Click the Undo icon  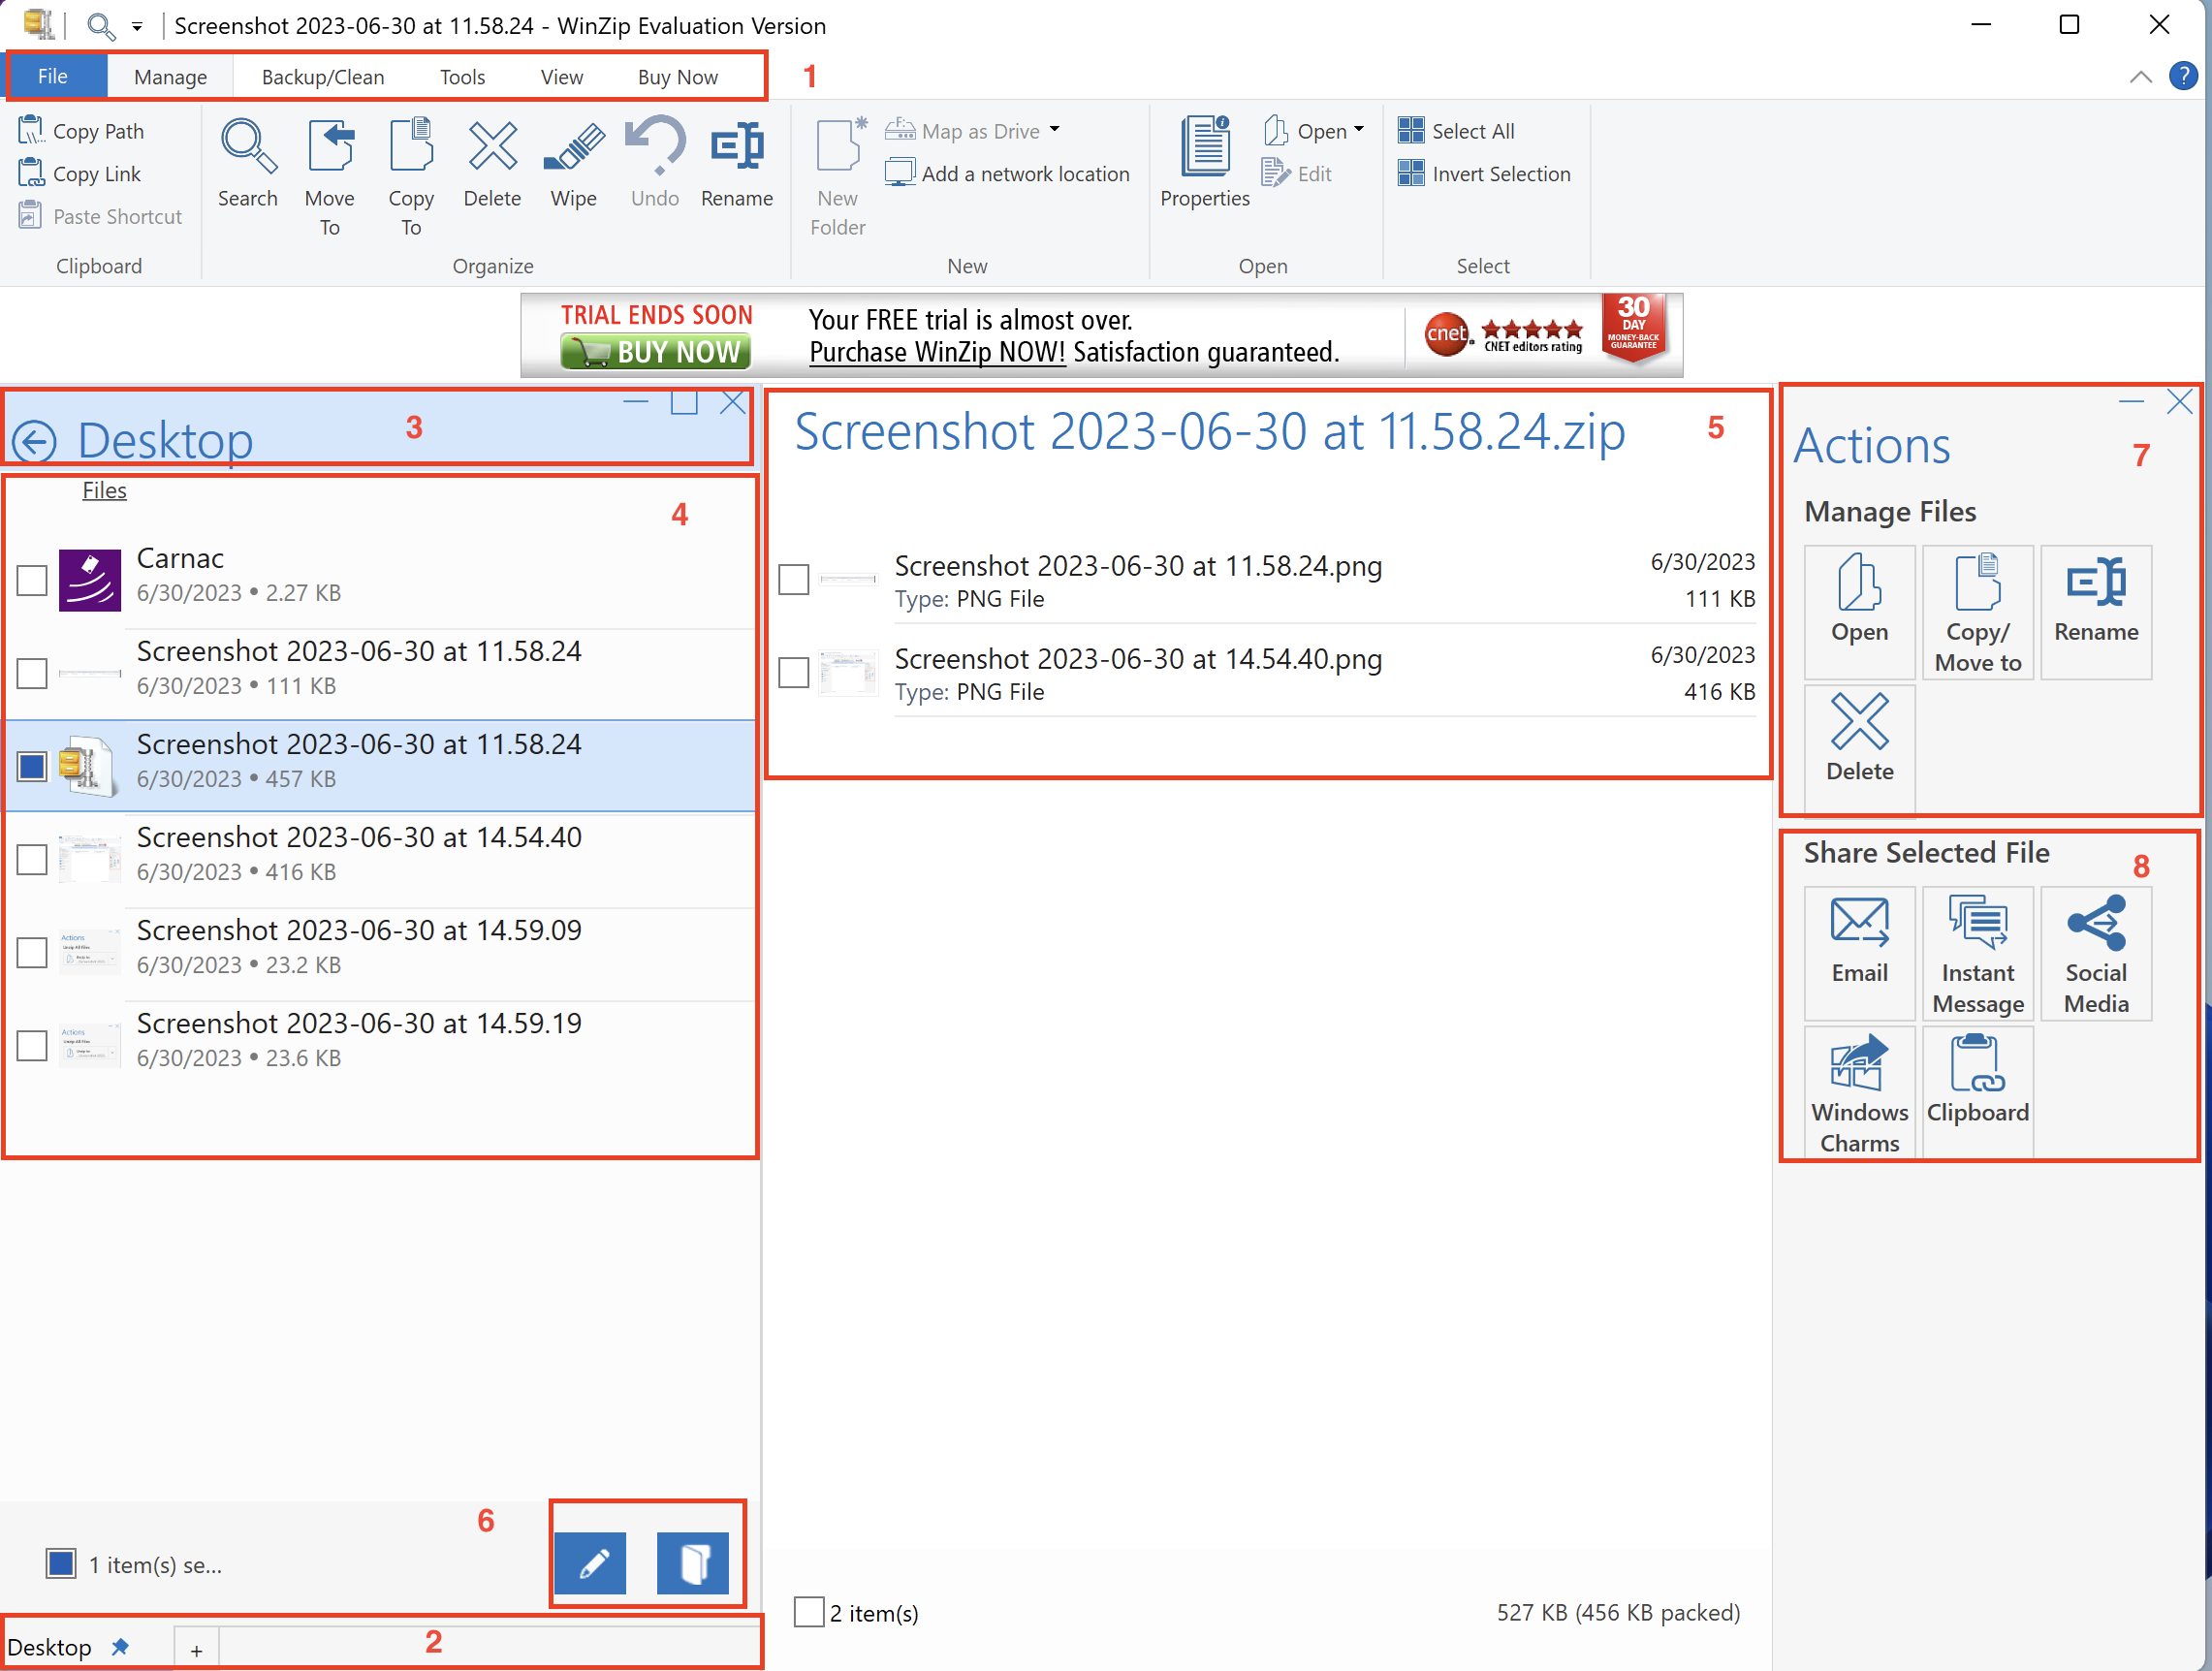(x=654, y=160)
